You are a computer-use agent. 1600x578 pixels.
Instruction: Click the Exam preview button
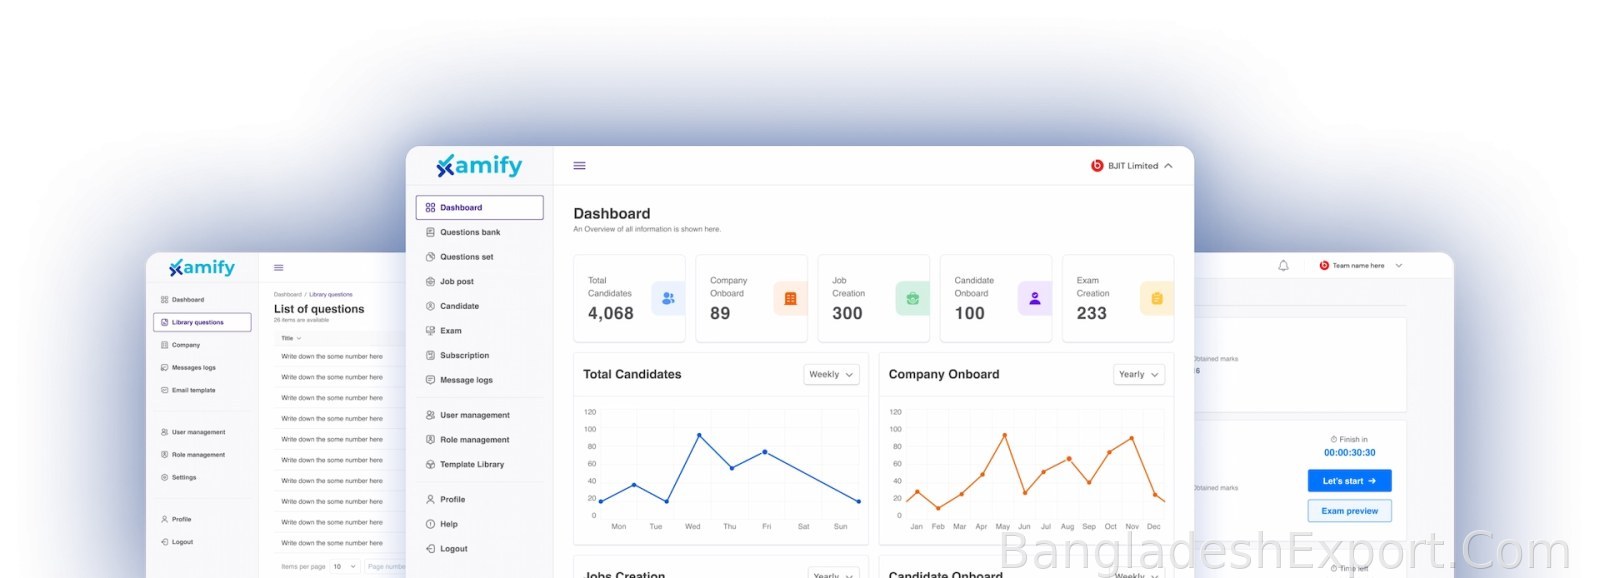pyautogui.click(x=1349, y=511)
